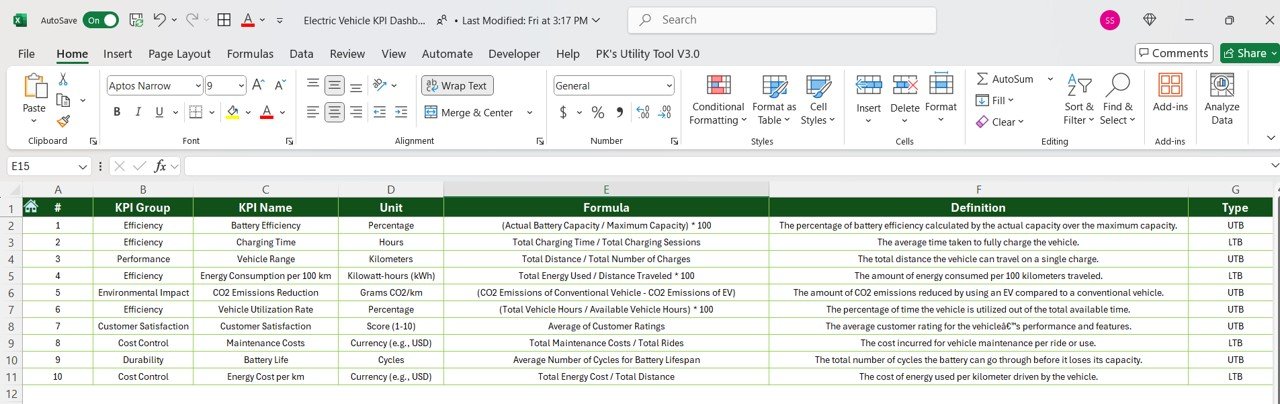Click the Paste clipboard icon

pyautogui.click(x=34, y=87)
